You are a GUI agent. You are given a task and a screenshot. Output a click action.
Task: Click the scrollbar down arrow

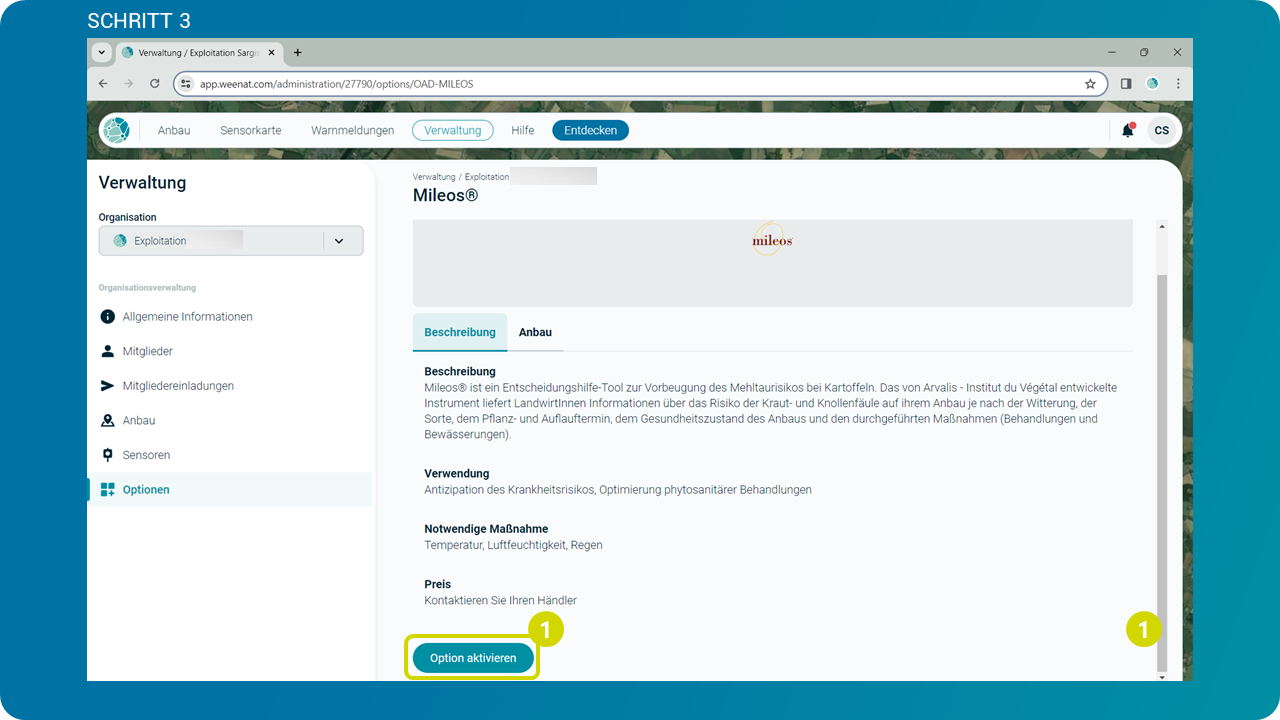1161,677
